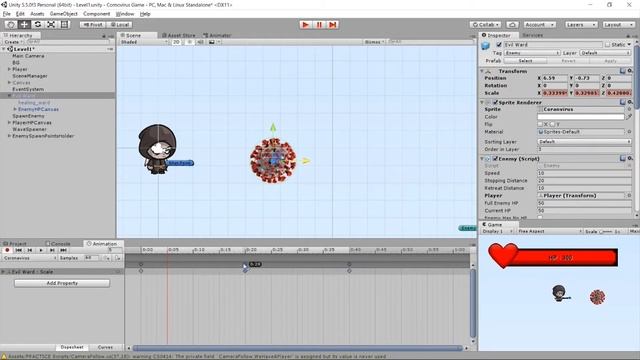Start the game with the Play button
Viewport: 640px width, 360px height.
click(x=305, y=24)
